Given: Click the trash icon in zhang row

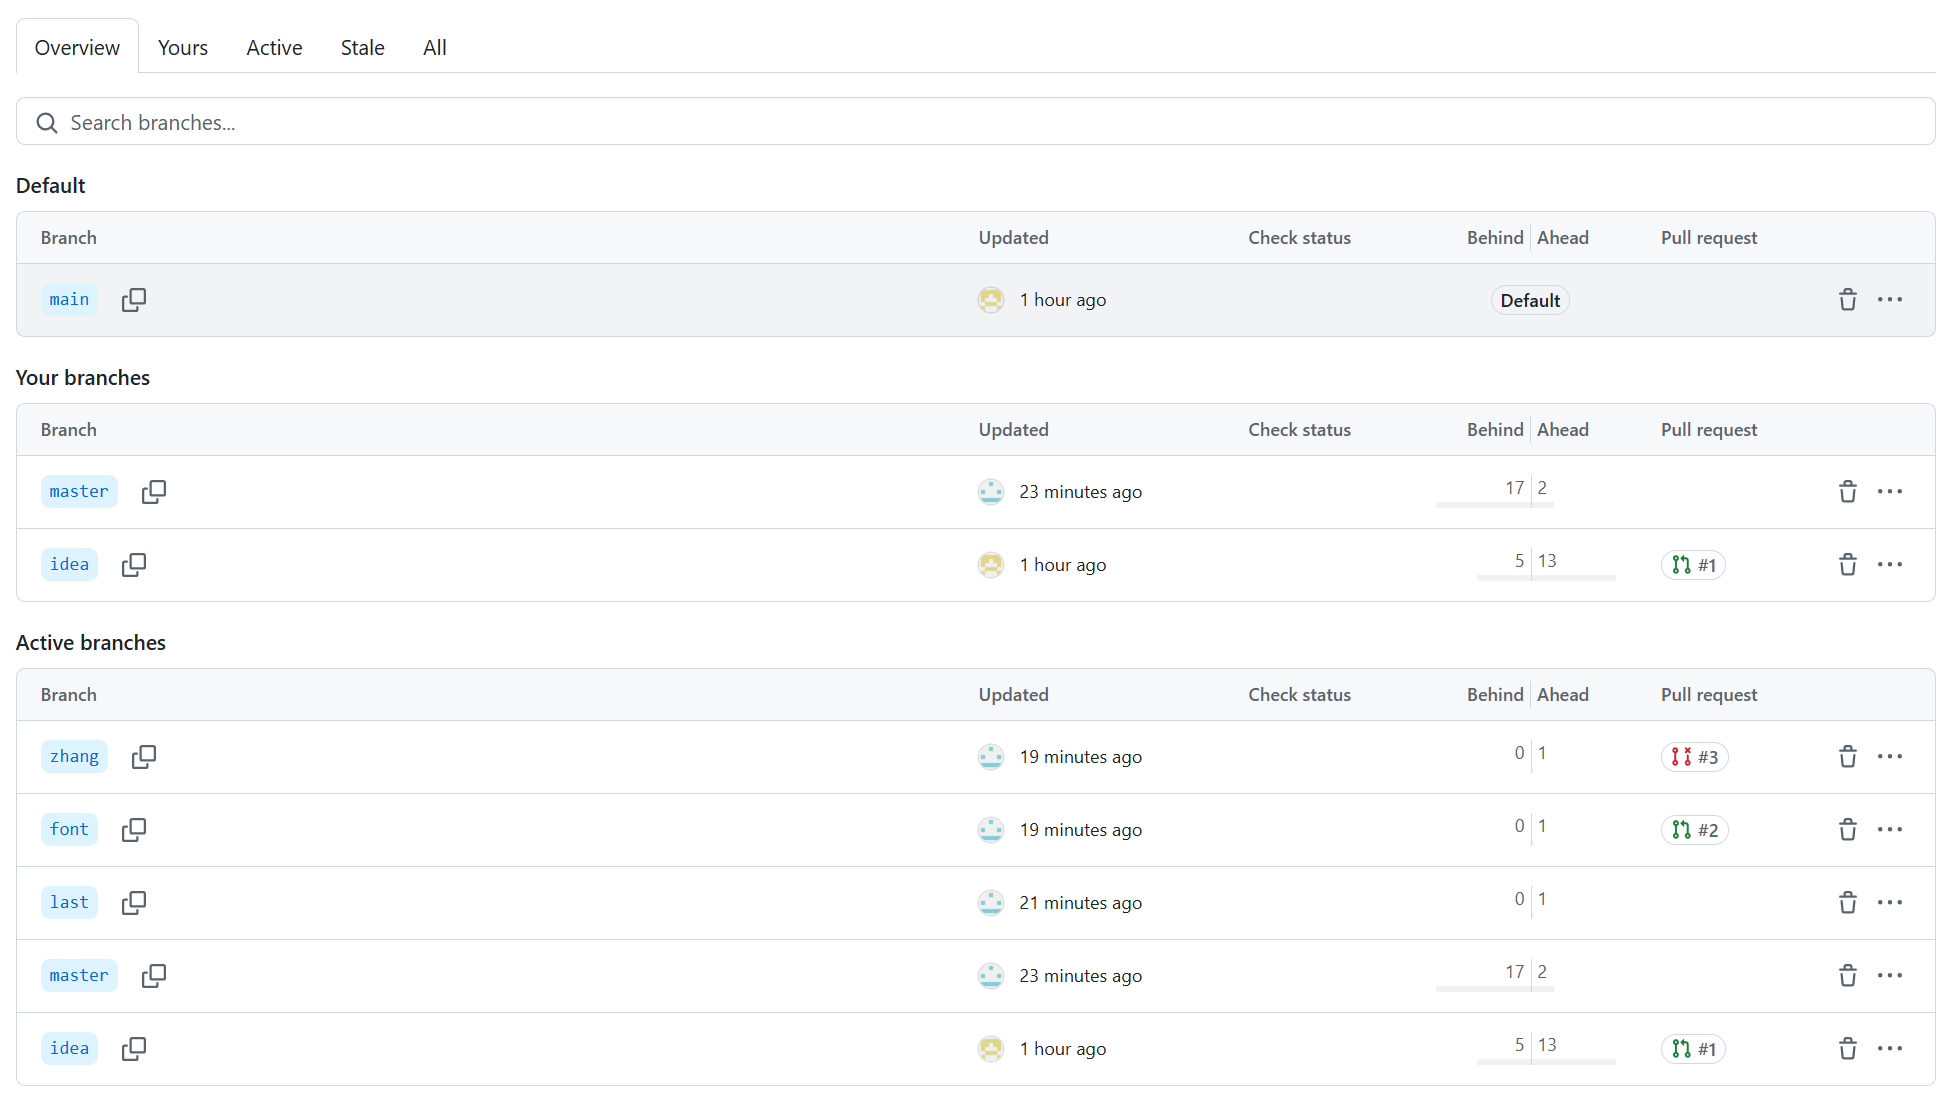Looking at the screenshot, I should [1847, 757].
